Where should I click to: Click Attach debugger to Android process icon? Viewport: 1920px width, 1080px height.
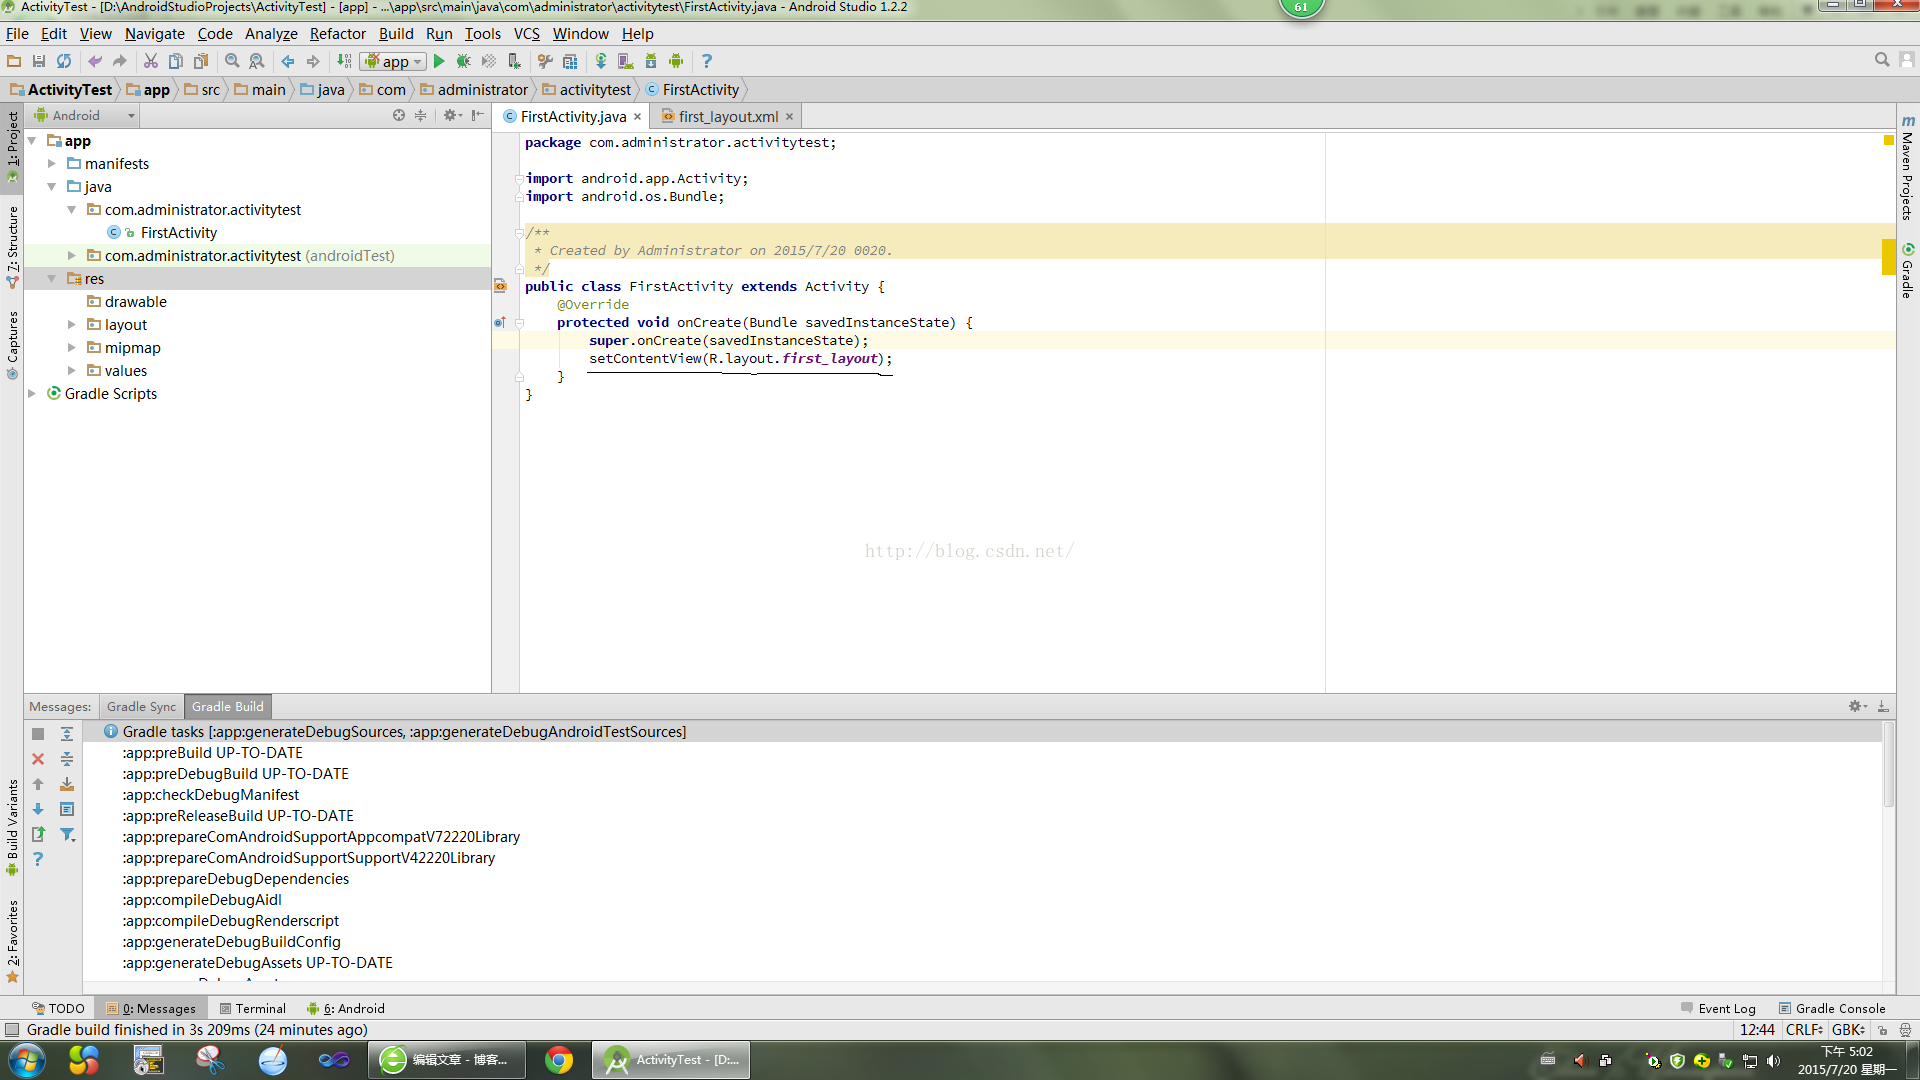click(x=514, y=61)
